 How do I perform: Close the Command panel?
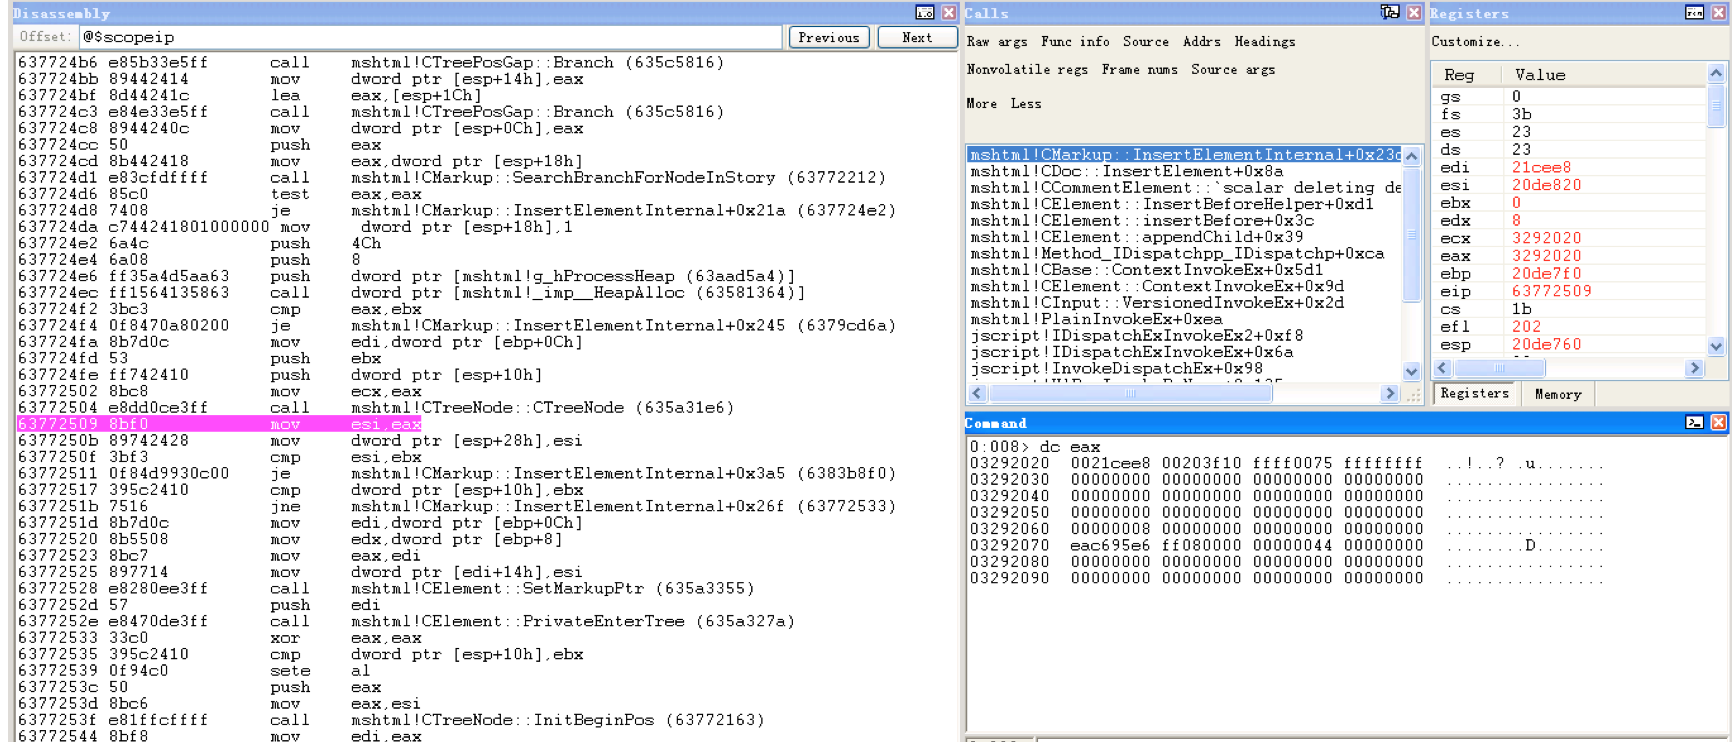pos(1718,423)
